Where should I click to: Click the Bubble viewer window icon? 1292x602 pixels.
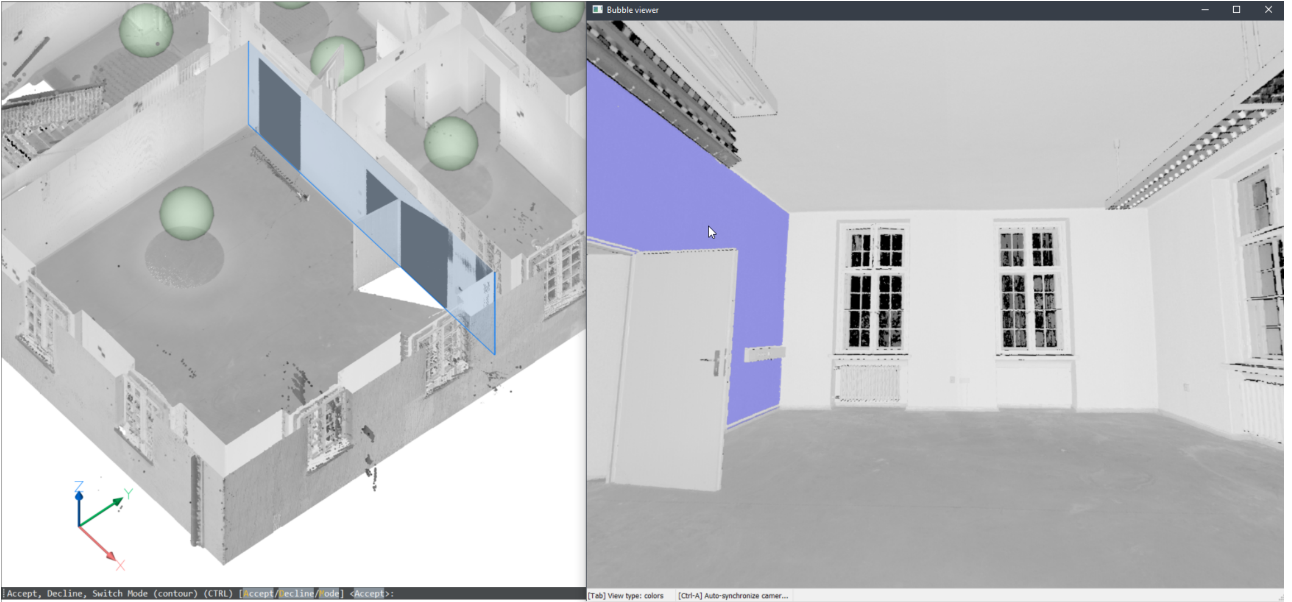597,10
